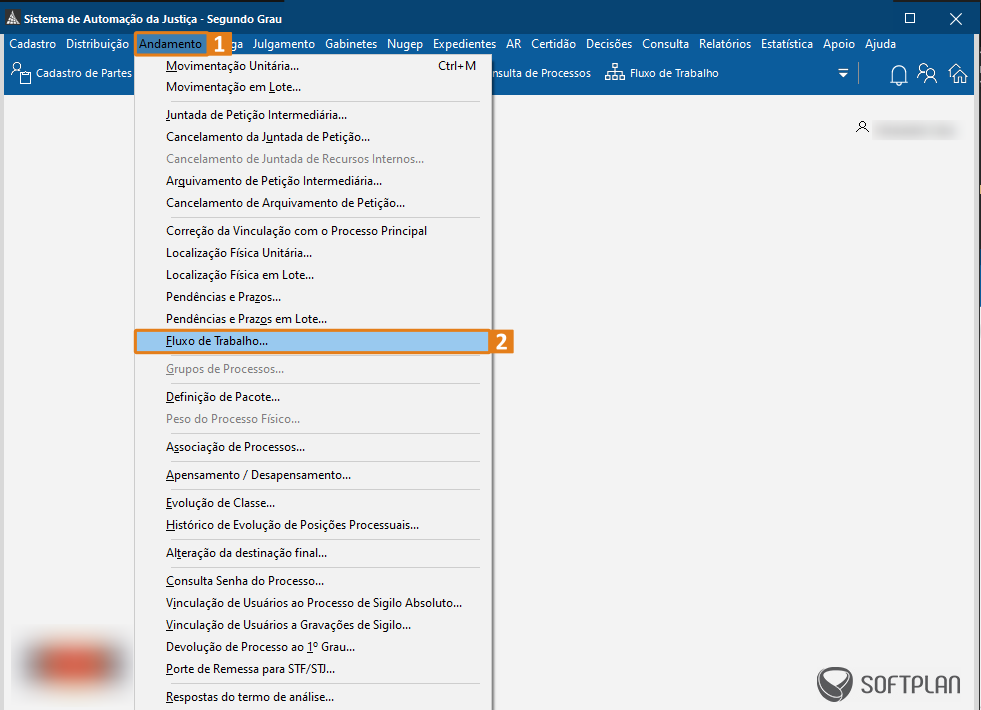
Task: Maximize the application window
Action: point(910,18)
